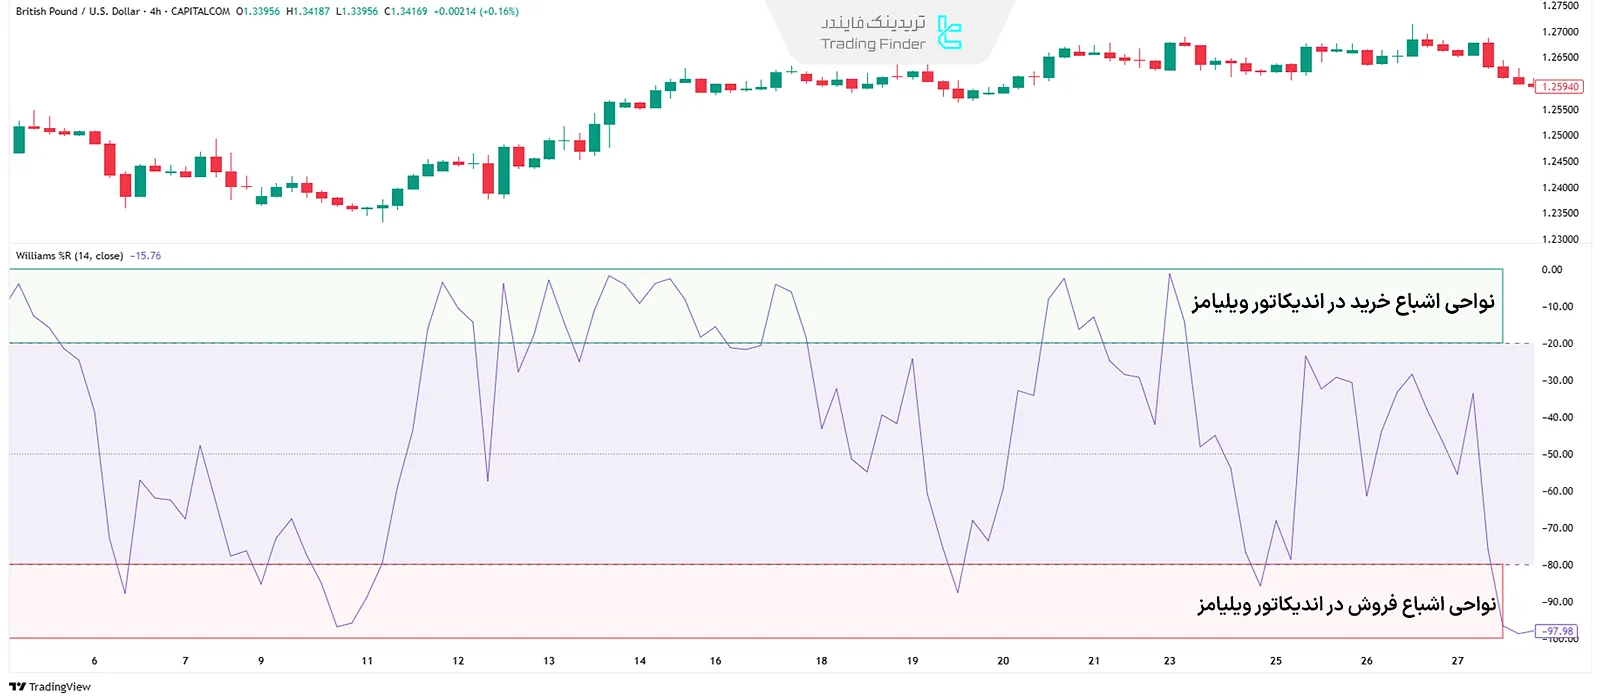Select the British Pound / U.S. Dollar title
Viewport: 1600px width, 700px height.
[x=77, y=12]
